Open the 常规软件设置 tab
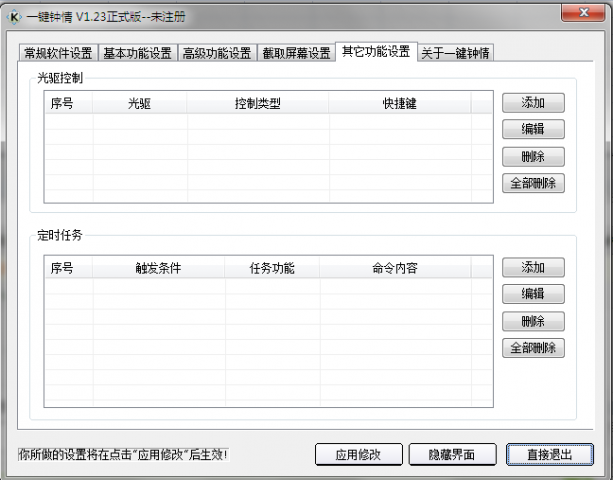This screenshot has height=480, width=613. 57,53
